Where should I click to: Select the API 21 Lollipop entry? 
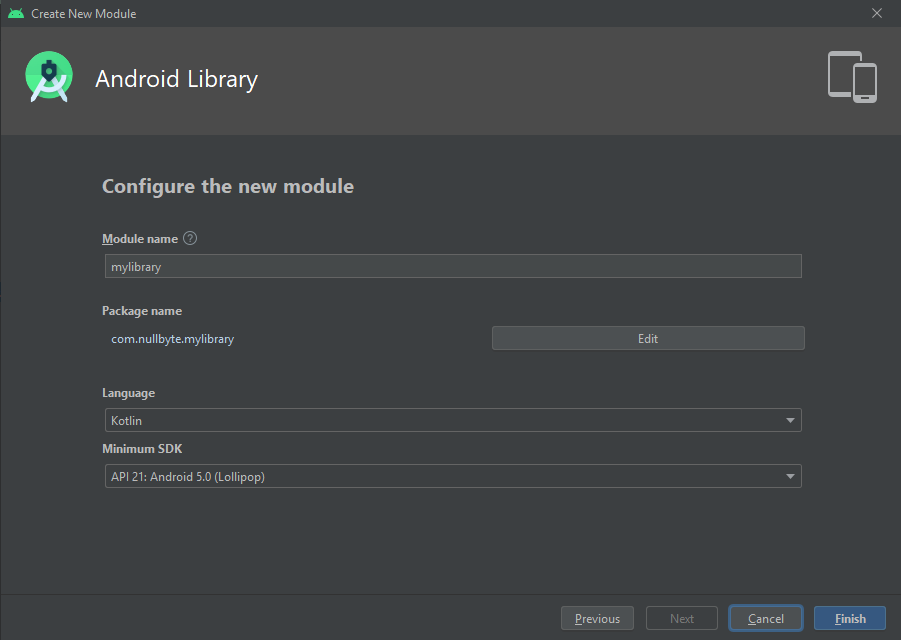186,476
